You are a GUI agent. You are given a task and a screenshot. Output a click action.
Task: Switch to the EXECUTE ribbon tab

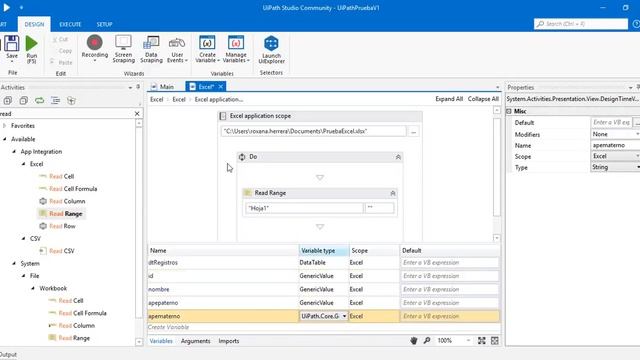point(70,24)
